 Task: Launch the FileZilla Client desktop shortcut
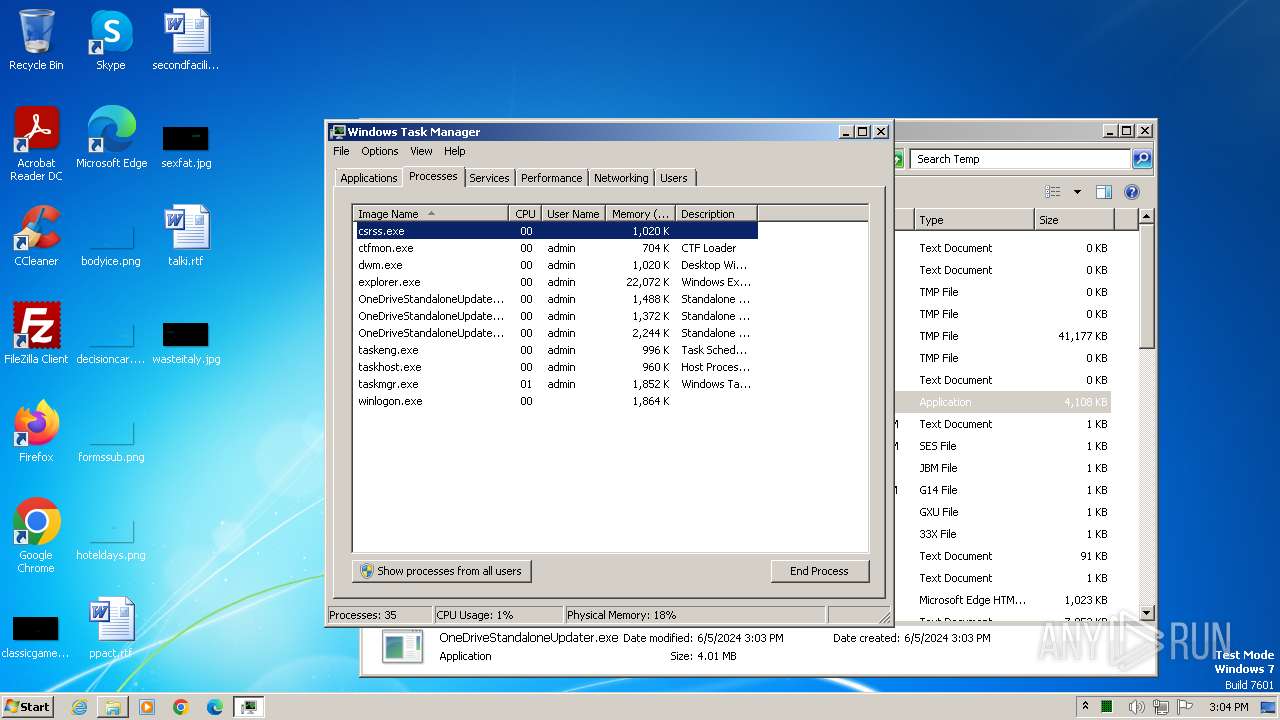coord(36,334)
